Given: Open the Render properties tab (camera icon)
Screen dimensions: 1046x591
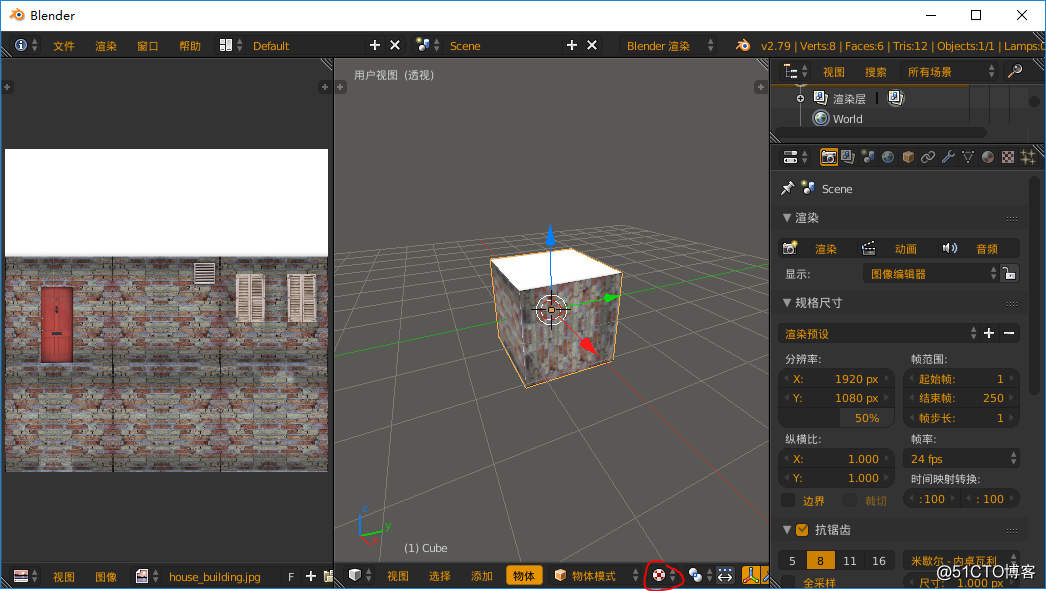Looking at the screenshot, I should [828, 157].
